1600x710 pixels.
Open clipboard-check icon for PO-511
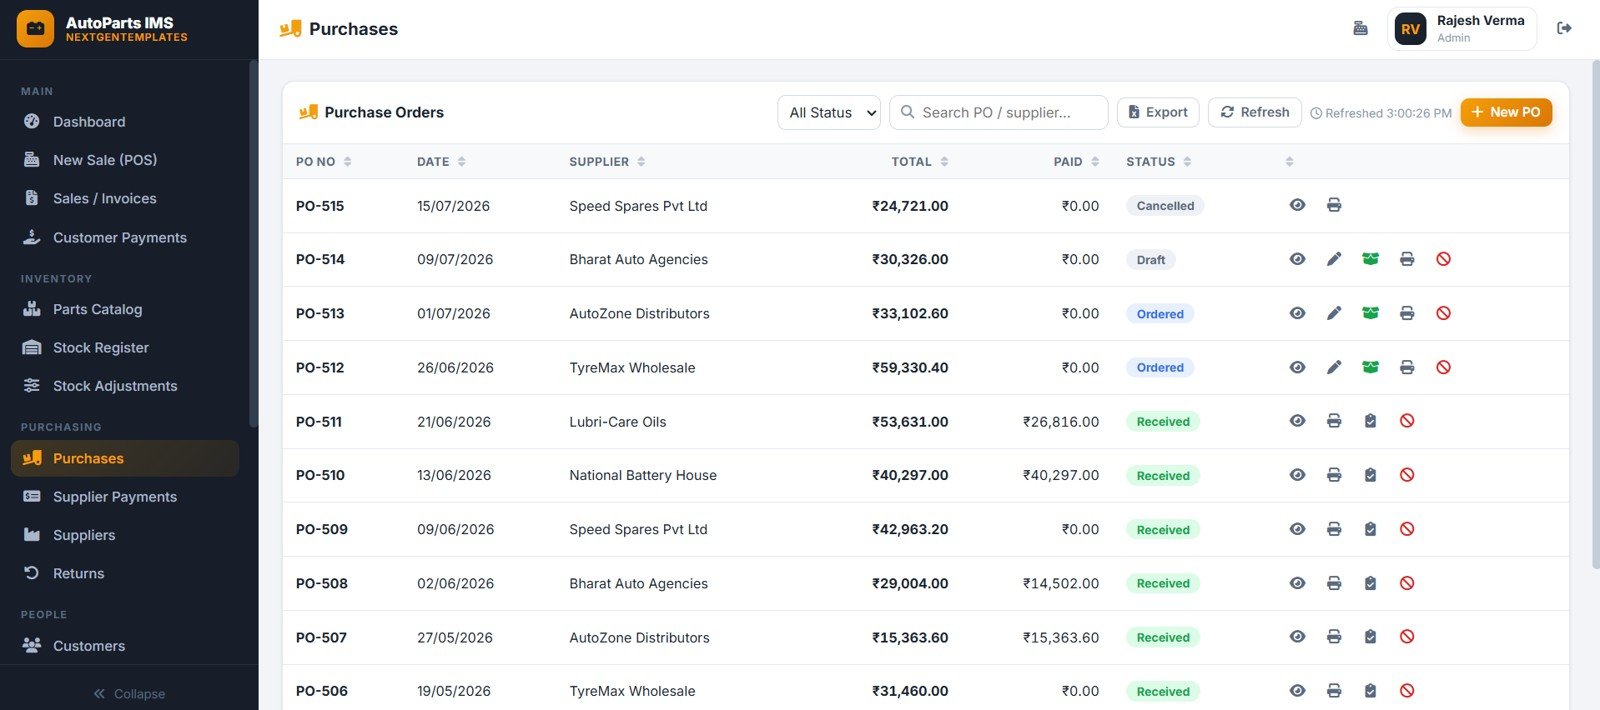click(x=1370, y=421)
